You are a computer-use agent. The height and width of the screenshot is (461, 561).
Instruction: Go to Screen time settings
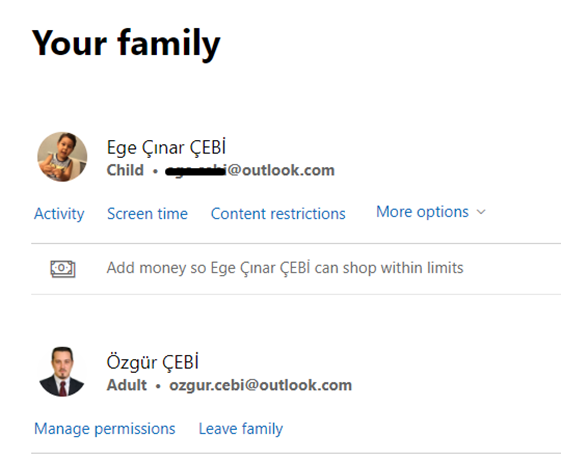click(147, 214)
